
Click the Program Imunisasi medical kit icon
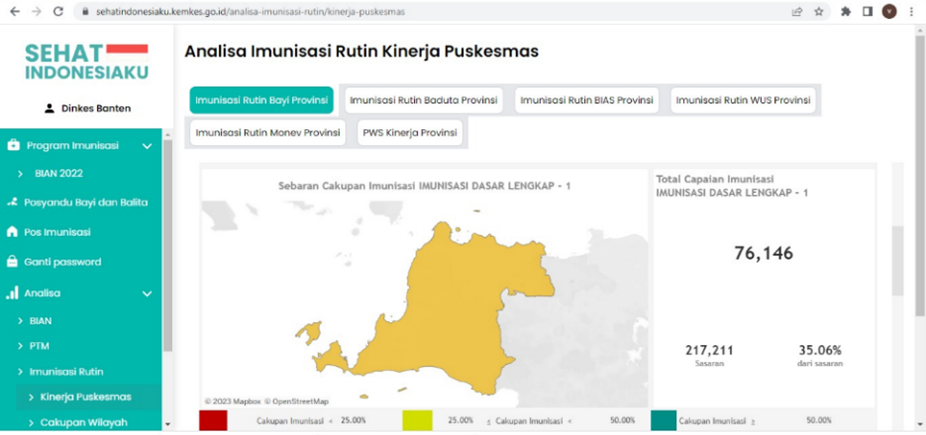13,145
